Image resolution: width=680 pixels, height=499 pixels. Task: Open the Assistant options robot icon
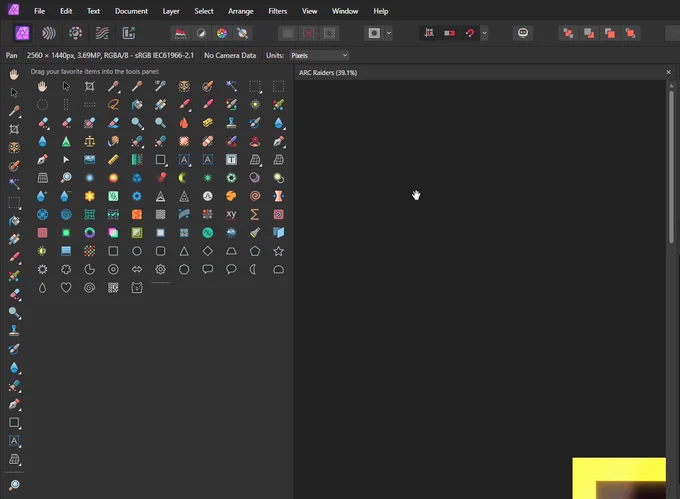pyautogui.click(x=523, y=33)
